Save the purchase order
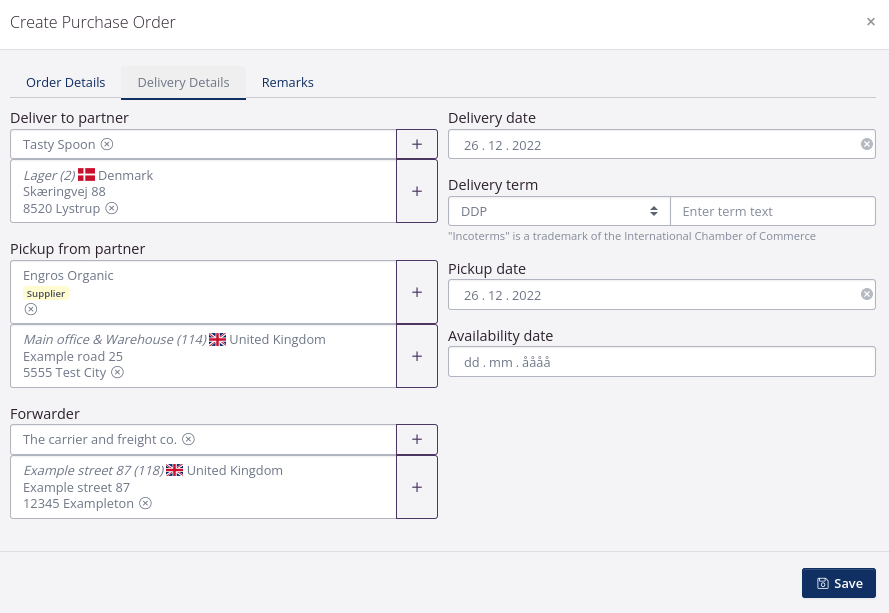 pyautogui.click(x=839, y=583)
